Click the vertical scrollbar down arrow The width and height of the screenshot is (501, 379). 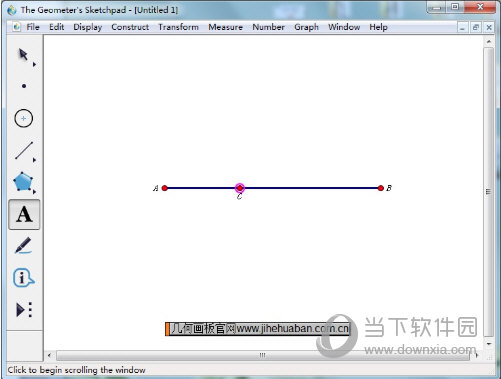pyautogui.click(x=489, y=343)
